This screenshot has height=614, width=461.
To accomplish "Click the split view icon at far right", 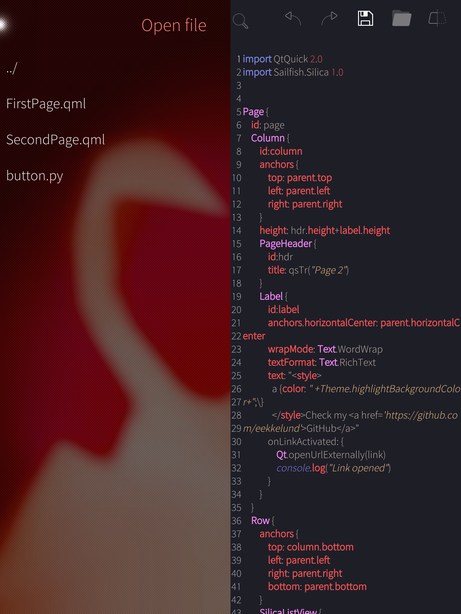I will 437,18.
